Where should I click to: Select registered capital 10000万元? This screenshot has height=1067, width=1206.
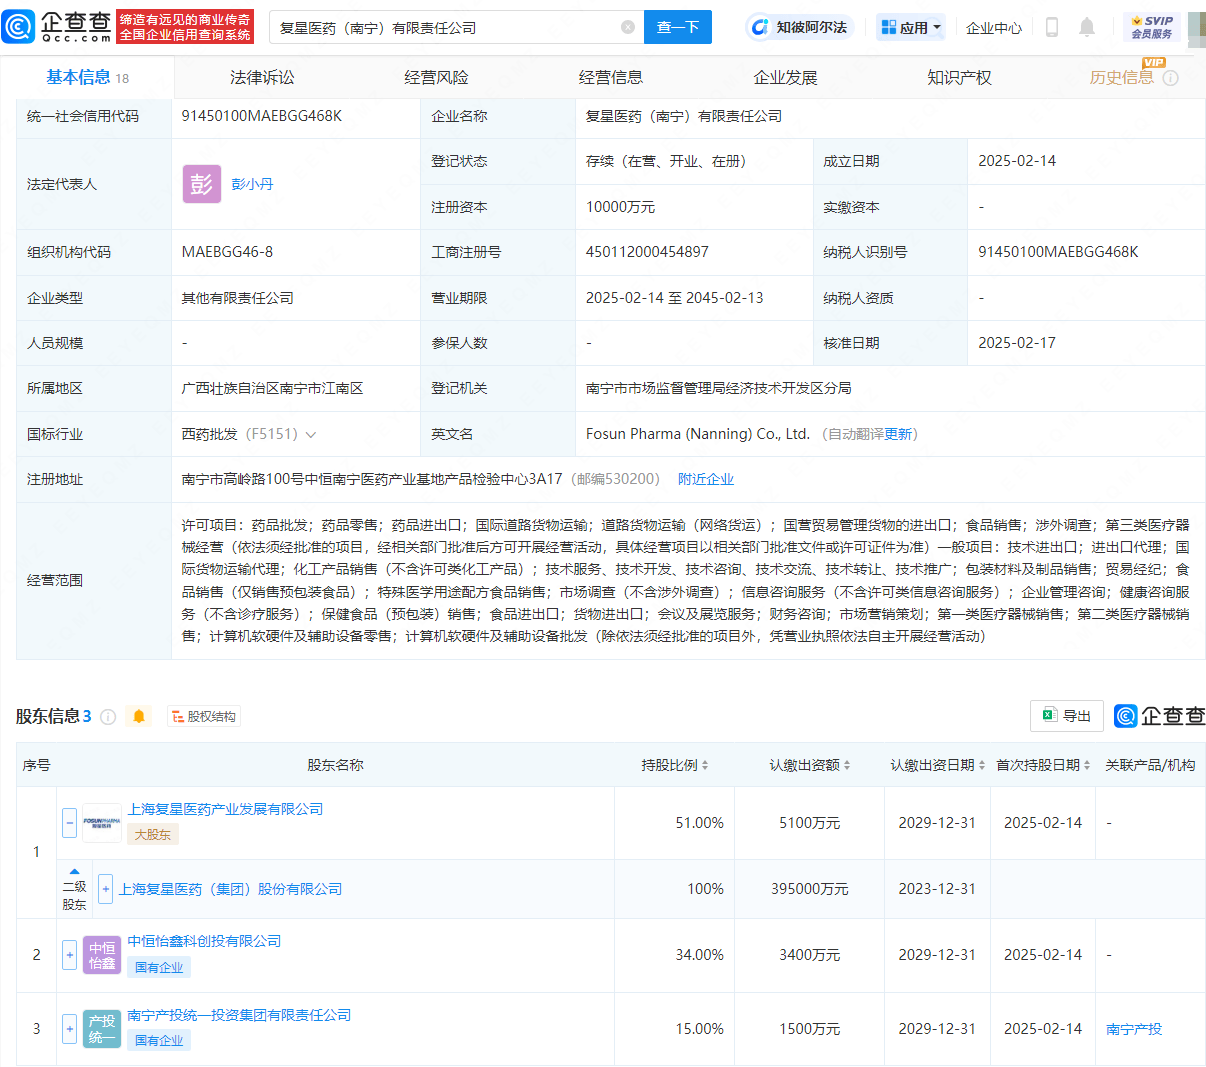coord(620,207)
